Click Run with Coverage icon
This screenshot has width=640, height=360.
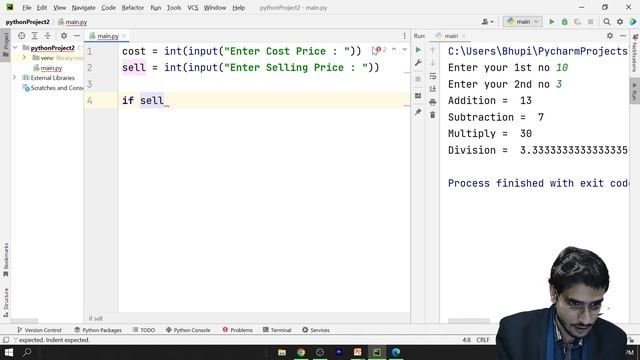click(x=577, y=22)
